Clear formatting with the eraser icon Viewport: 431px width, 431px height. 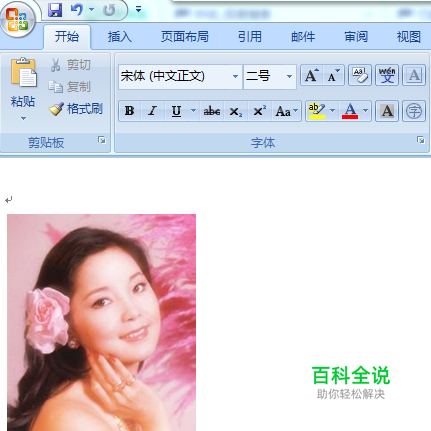click(x=360, y=75)
